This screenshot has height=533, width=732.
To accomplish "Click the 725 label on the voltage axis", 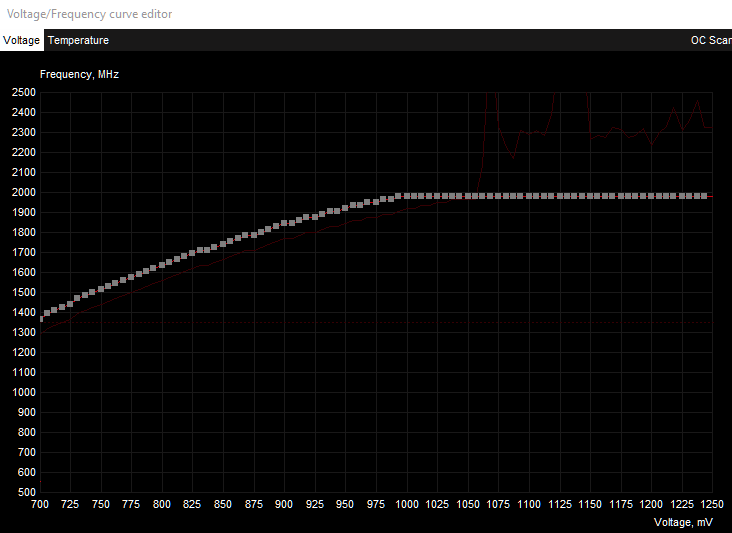I will 70,504.
